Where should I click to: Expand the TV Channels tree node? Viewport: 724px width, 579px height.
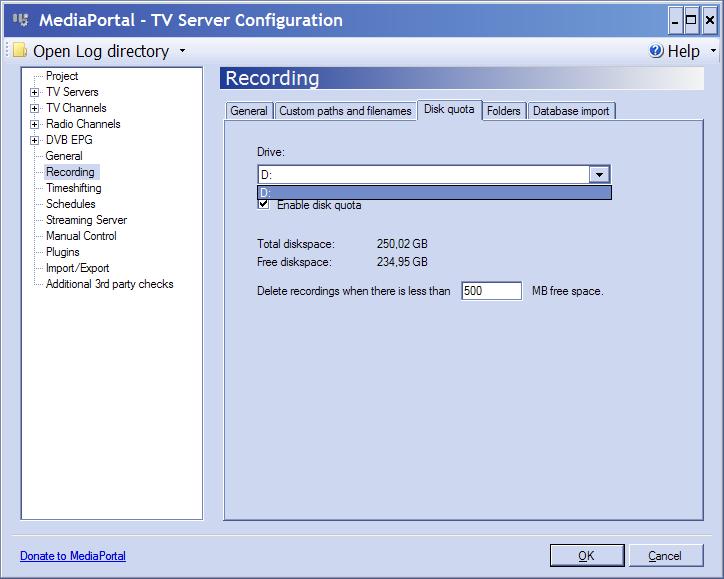(x=35, y=108)
